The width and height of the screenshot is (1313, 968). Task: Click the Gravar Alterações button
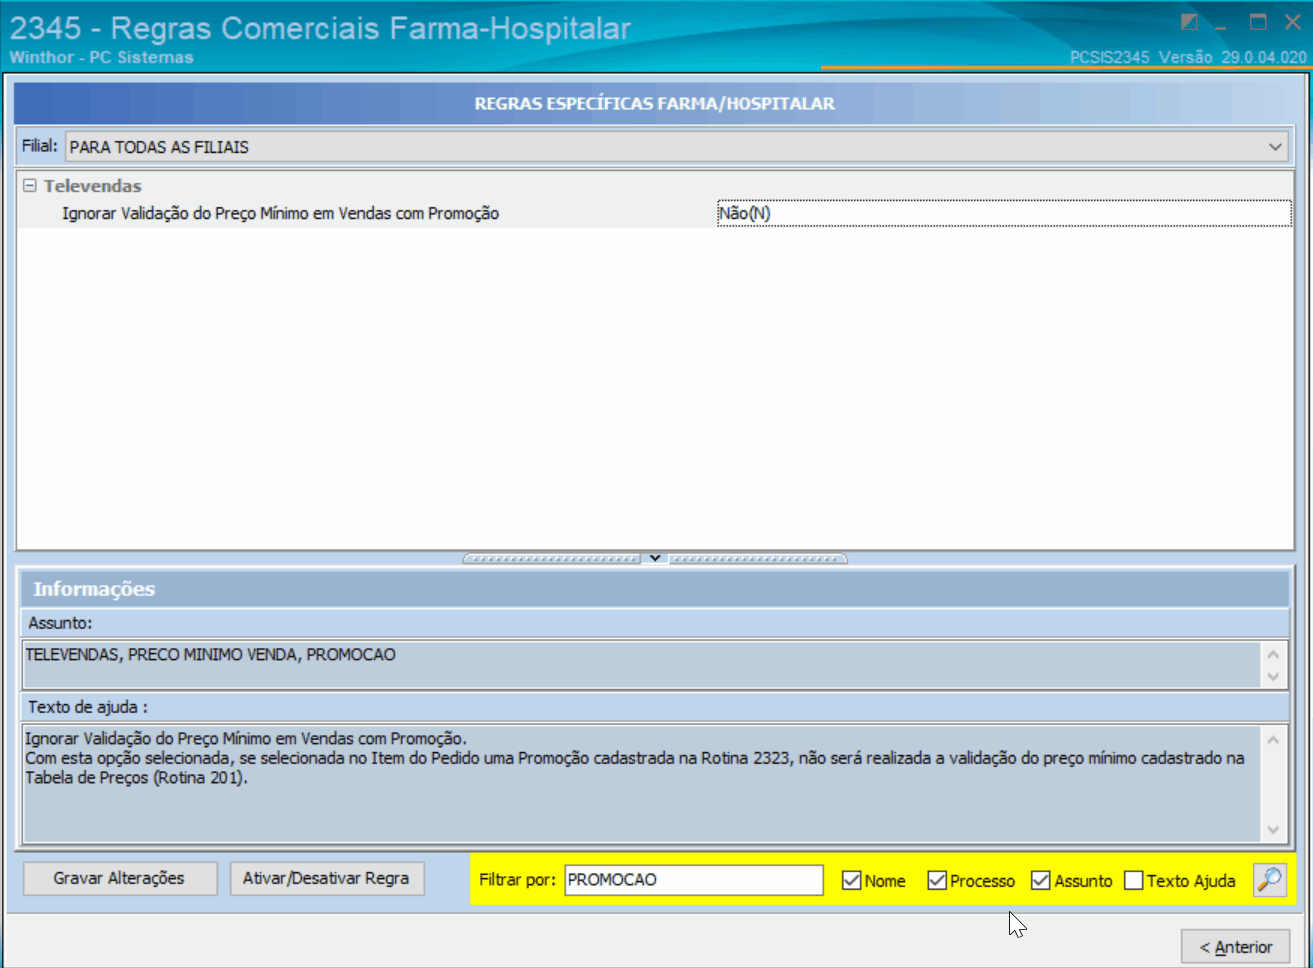click(x=120, y=878)
